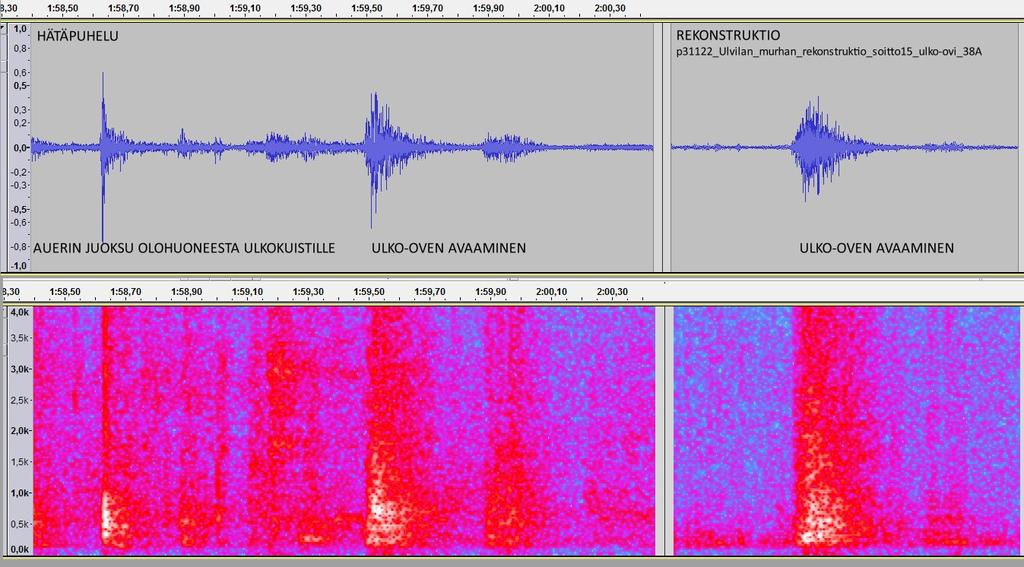Click the 0,5k spectrogram frequency label
Image resolution: width=1024 pixels, height=567 pixels.
pyautogui.click(x=20, y=524)
